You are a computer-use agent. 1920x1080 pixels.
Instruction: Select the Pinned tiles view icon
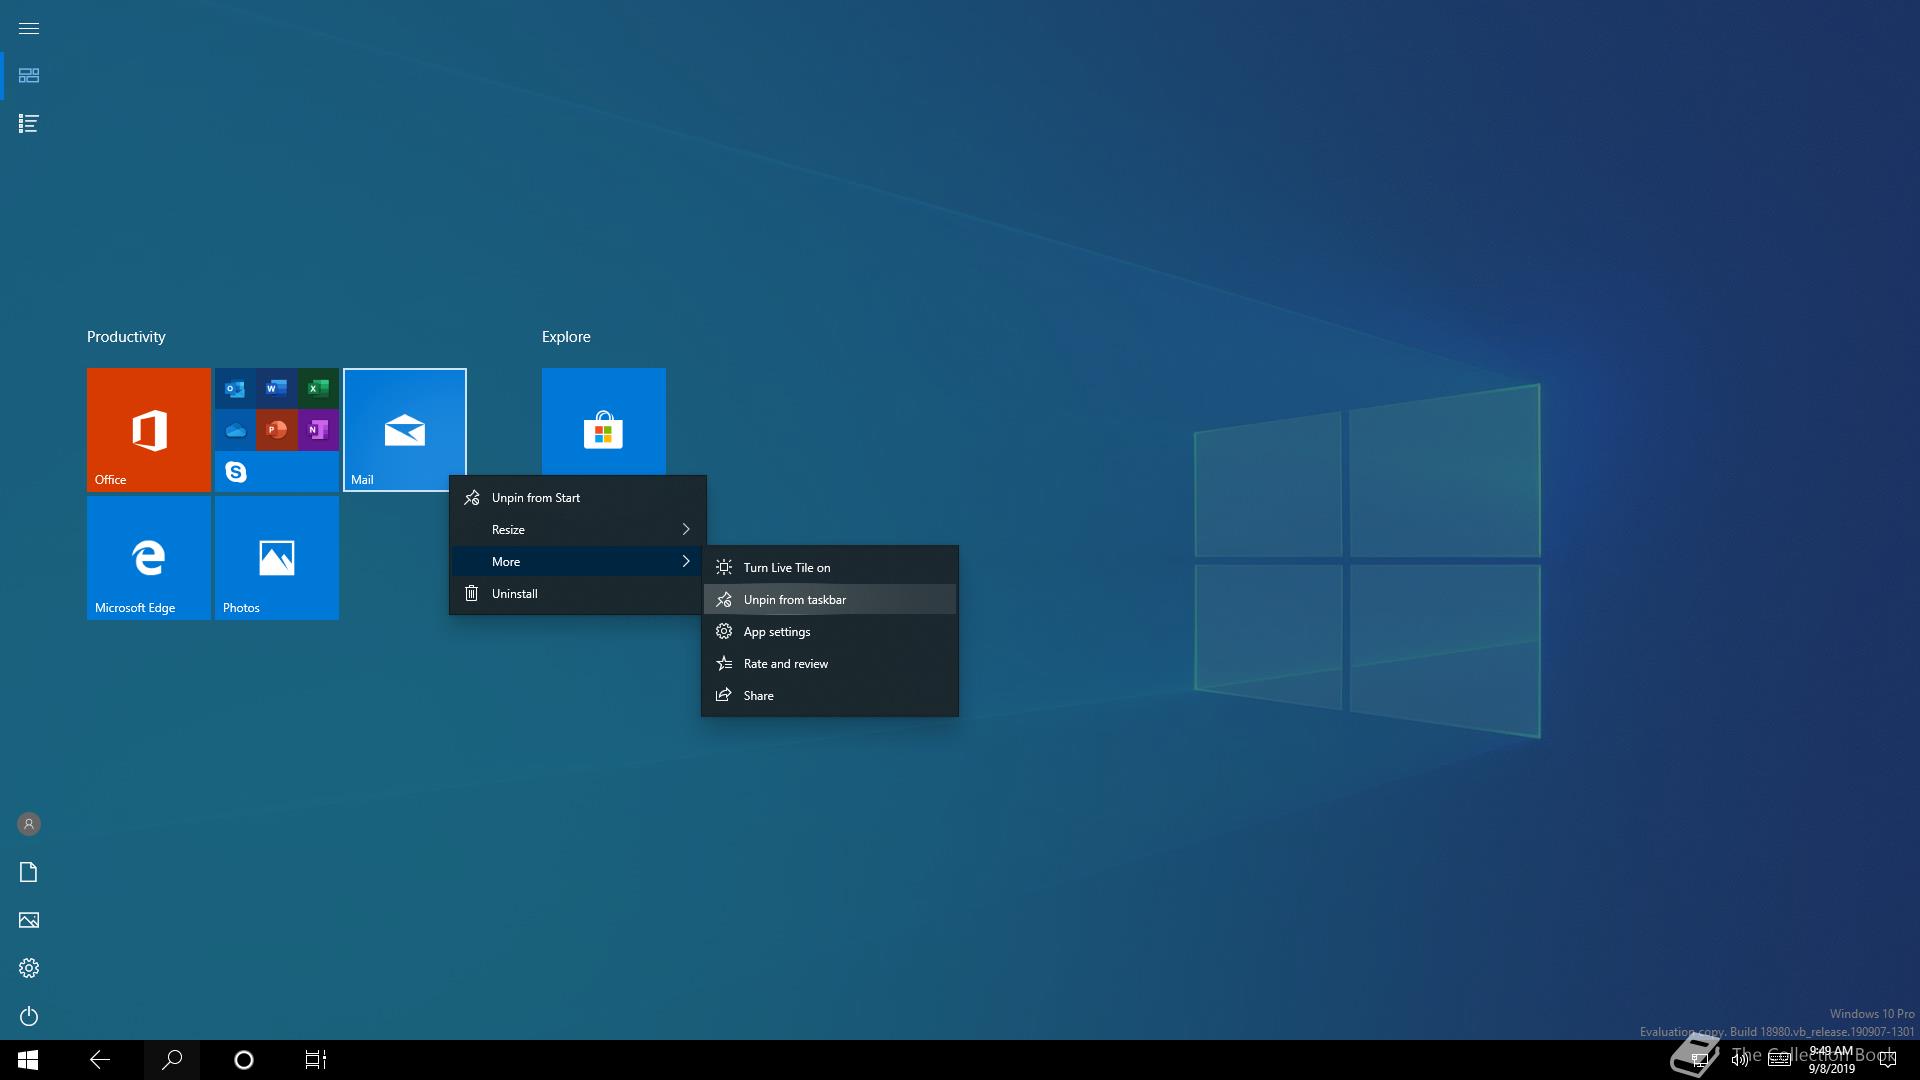(x=29, y=76)
